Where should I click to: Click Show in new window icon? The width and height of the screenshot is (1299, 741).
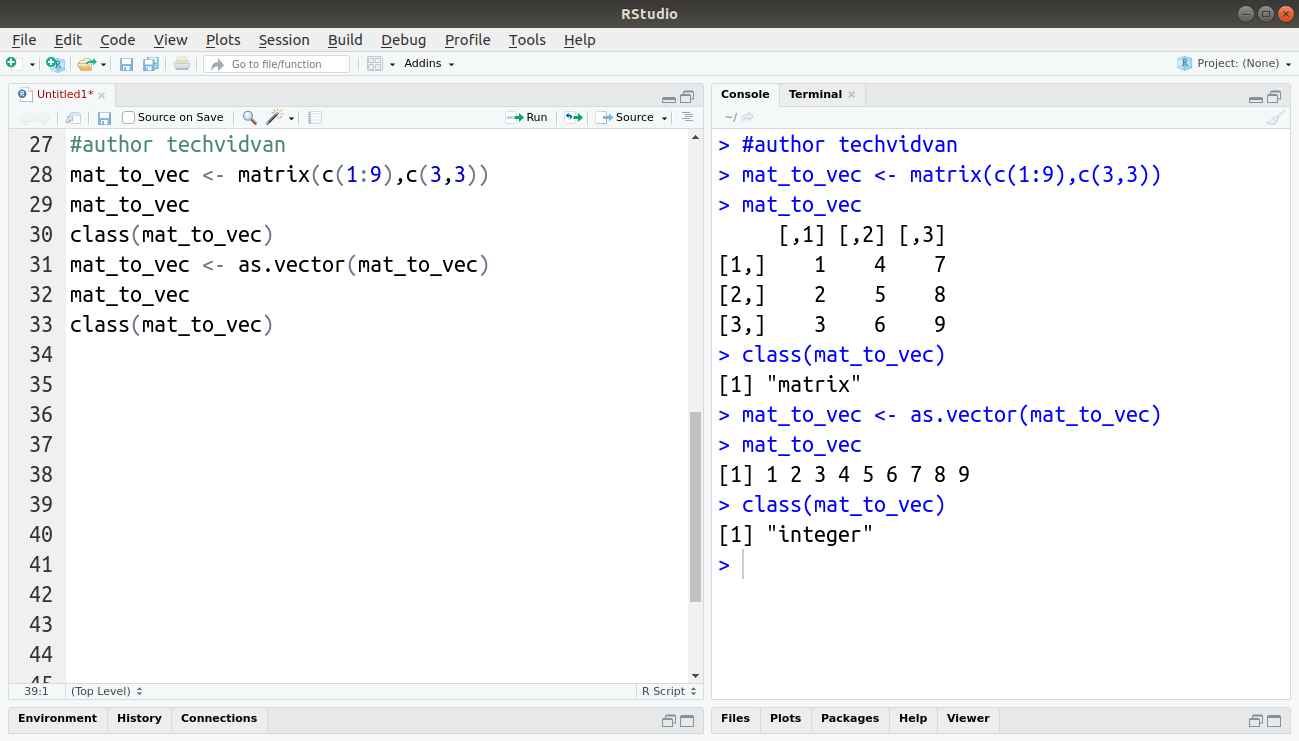73,117
